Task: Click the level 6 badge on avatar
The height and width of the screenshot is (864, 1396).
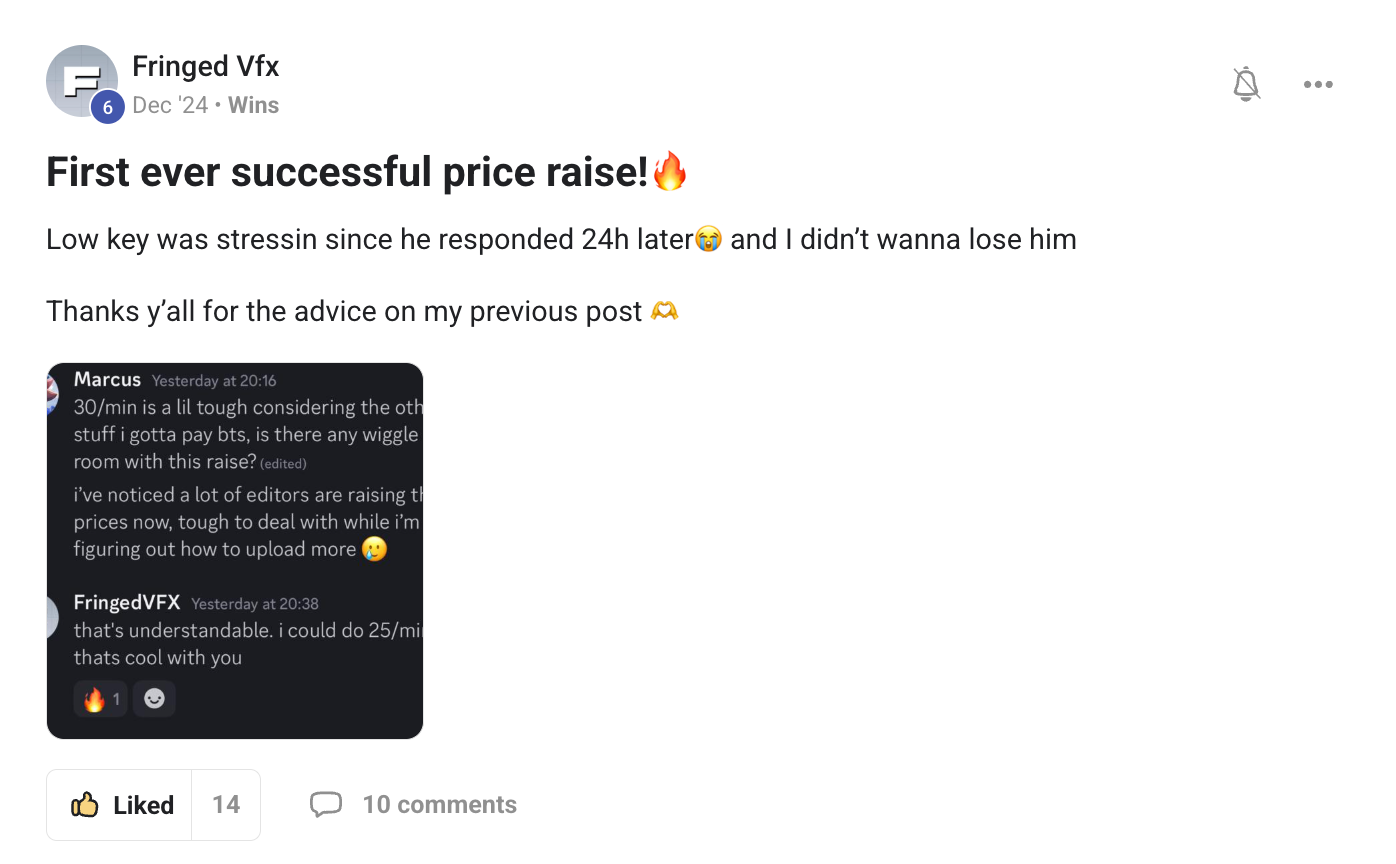Action: coord(108,106)
